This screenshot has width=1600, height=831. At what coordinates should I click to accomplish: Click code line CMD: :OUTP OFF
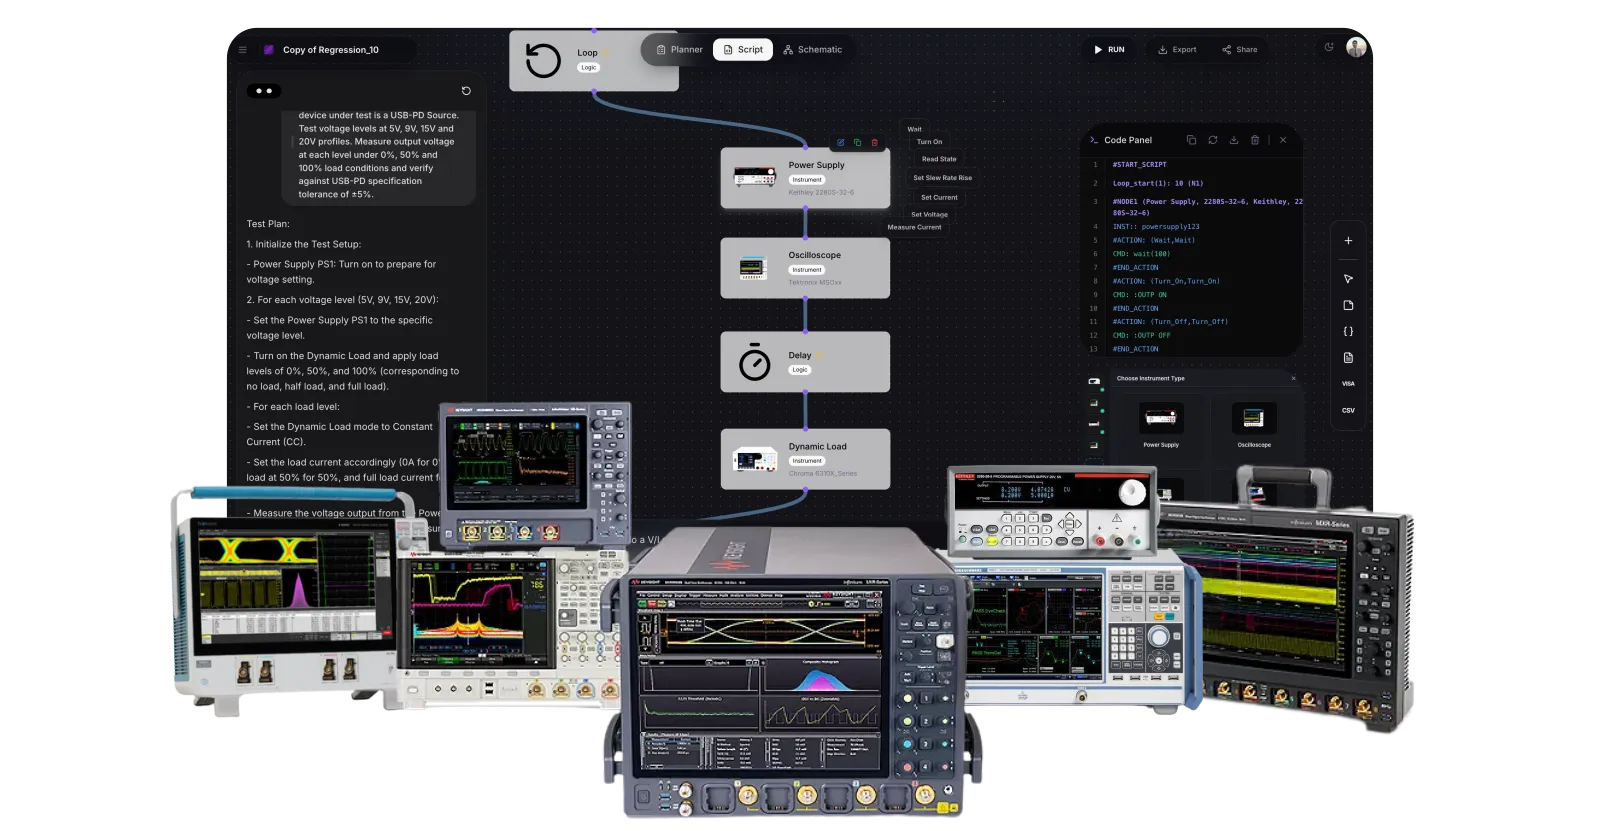1142,336
